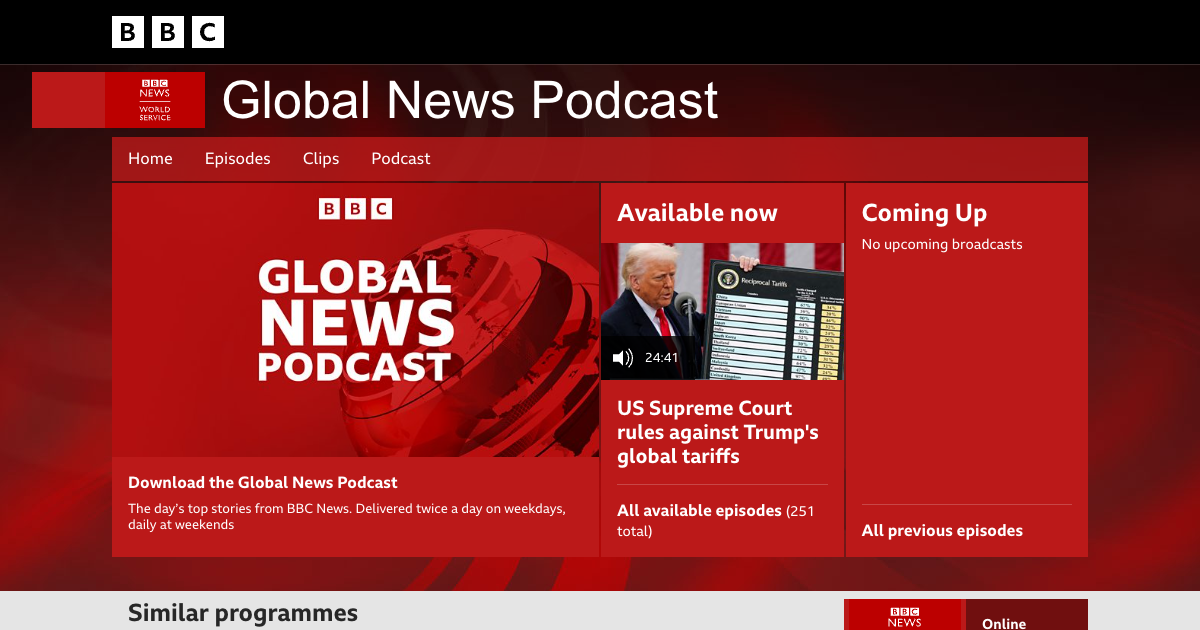Viewport: 1200px width, 630px height.
Task: View all available episodes link
Action: pos(717,520)
